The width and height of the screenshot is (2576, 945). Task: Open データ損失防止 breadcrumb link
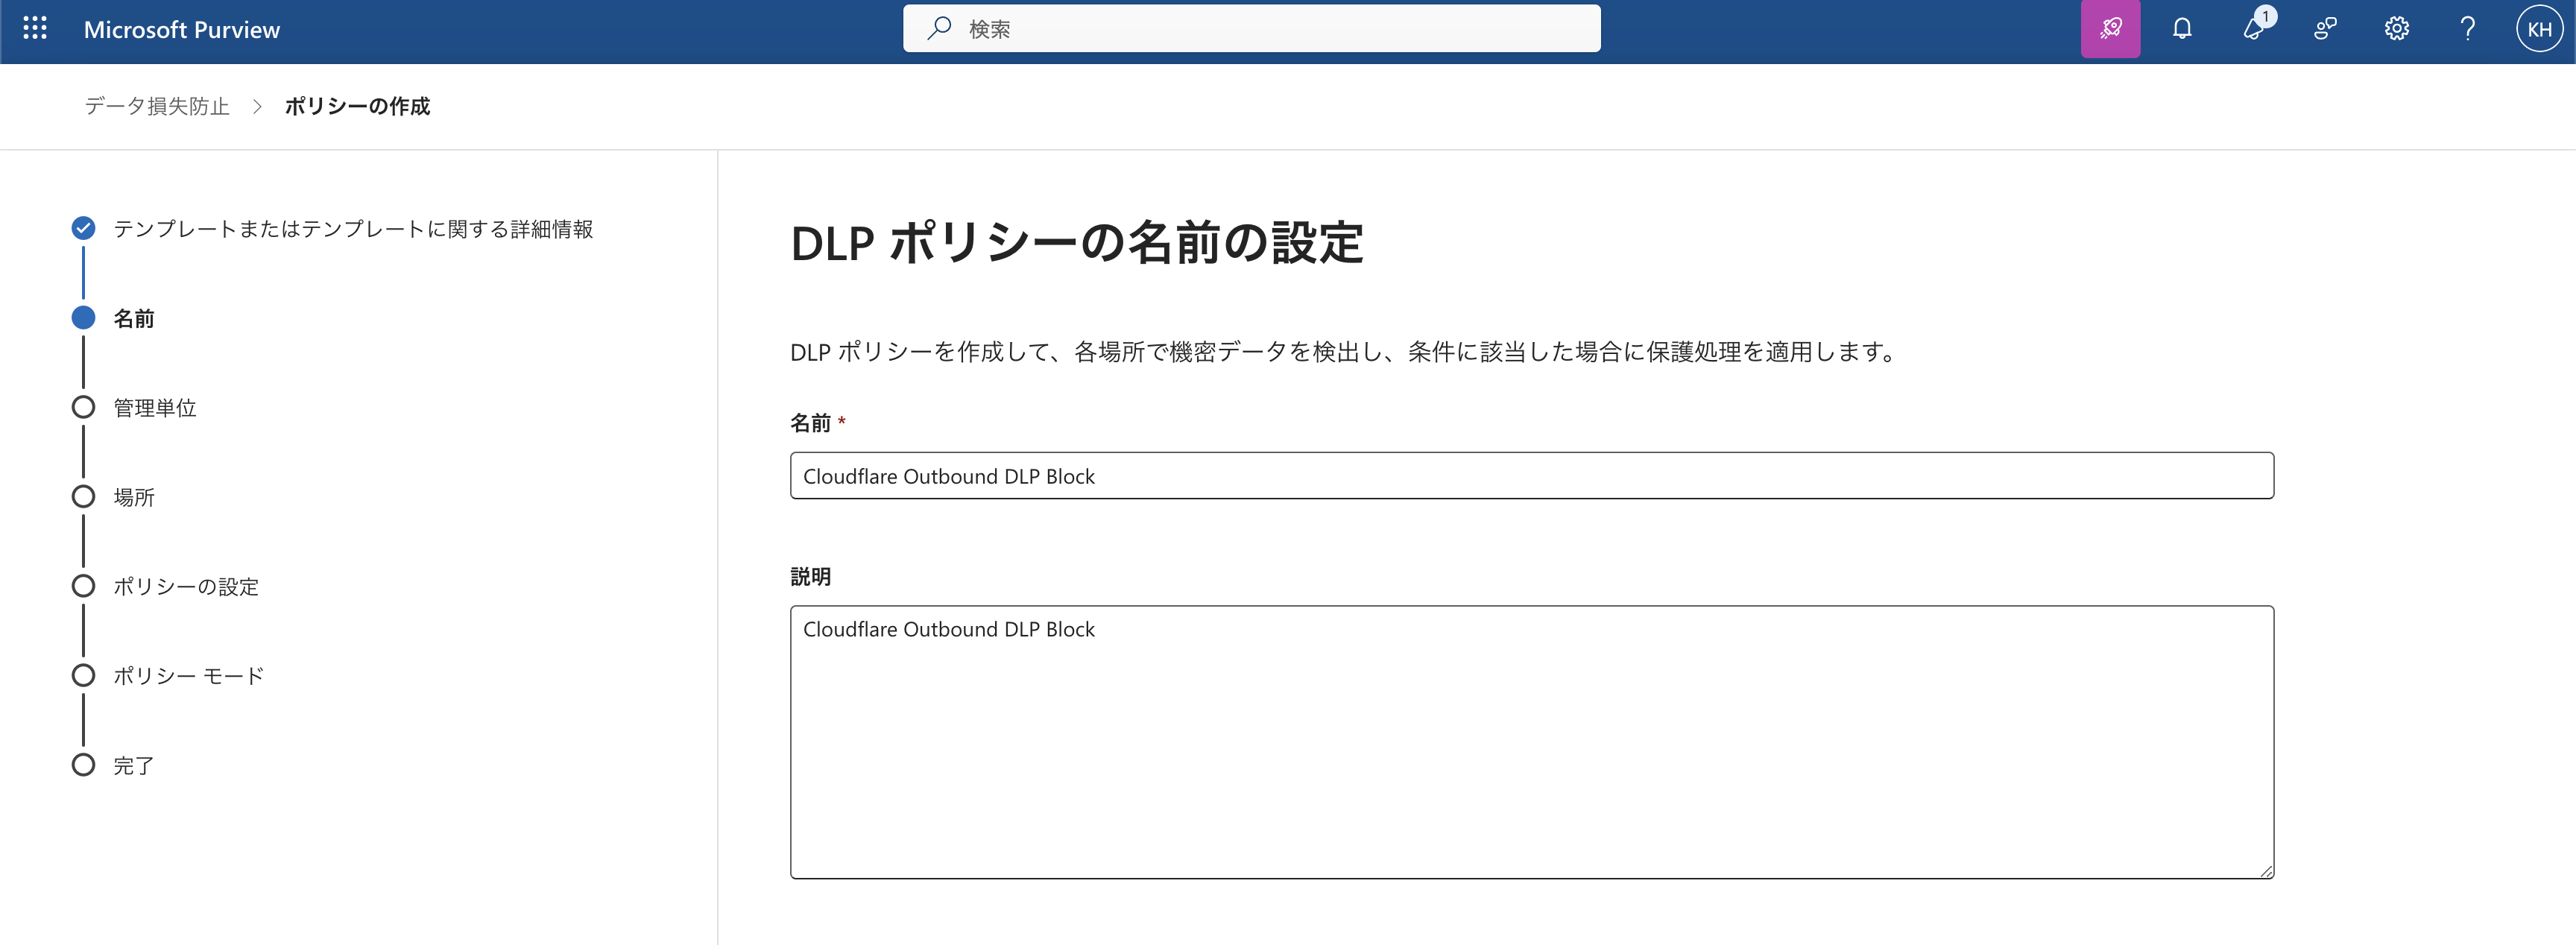(157, 106)
